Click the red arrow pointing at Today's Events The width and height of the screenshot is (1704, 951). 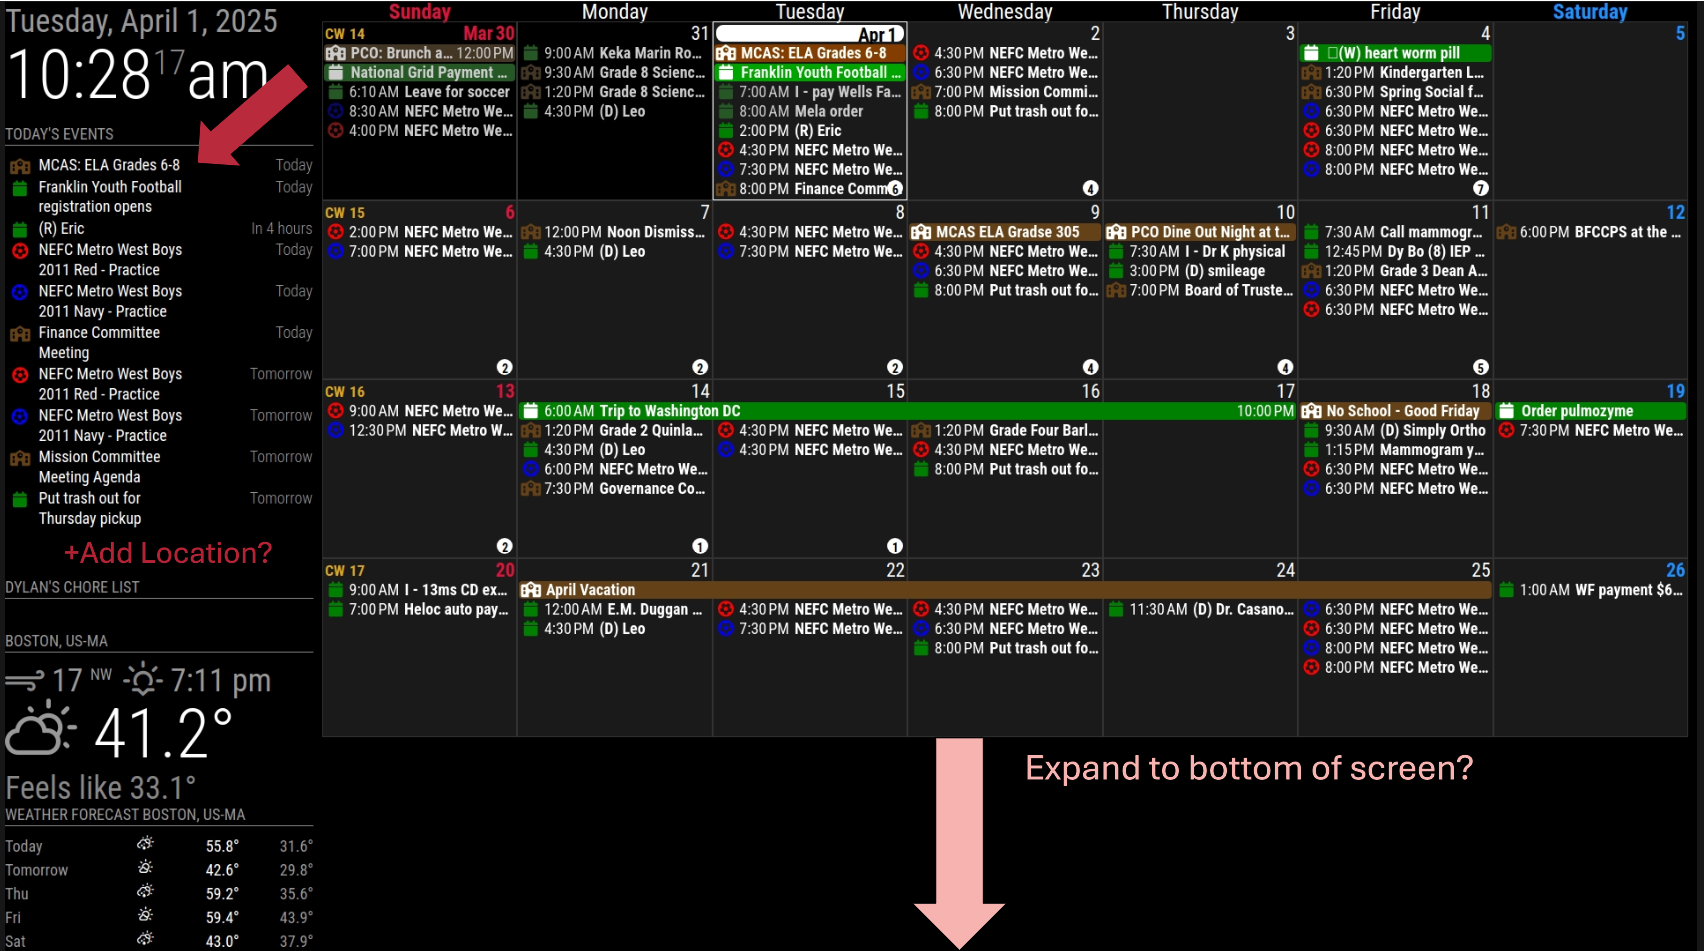(x=253, y=114)
